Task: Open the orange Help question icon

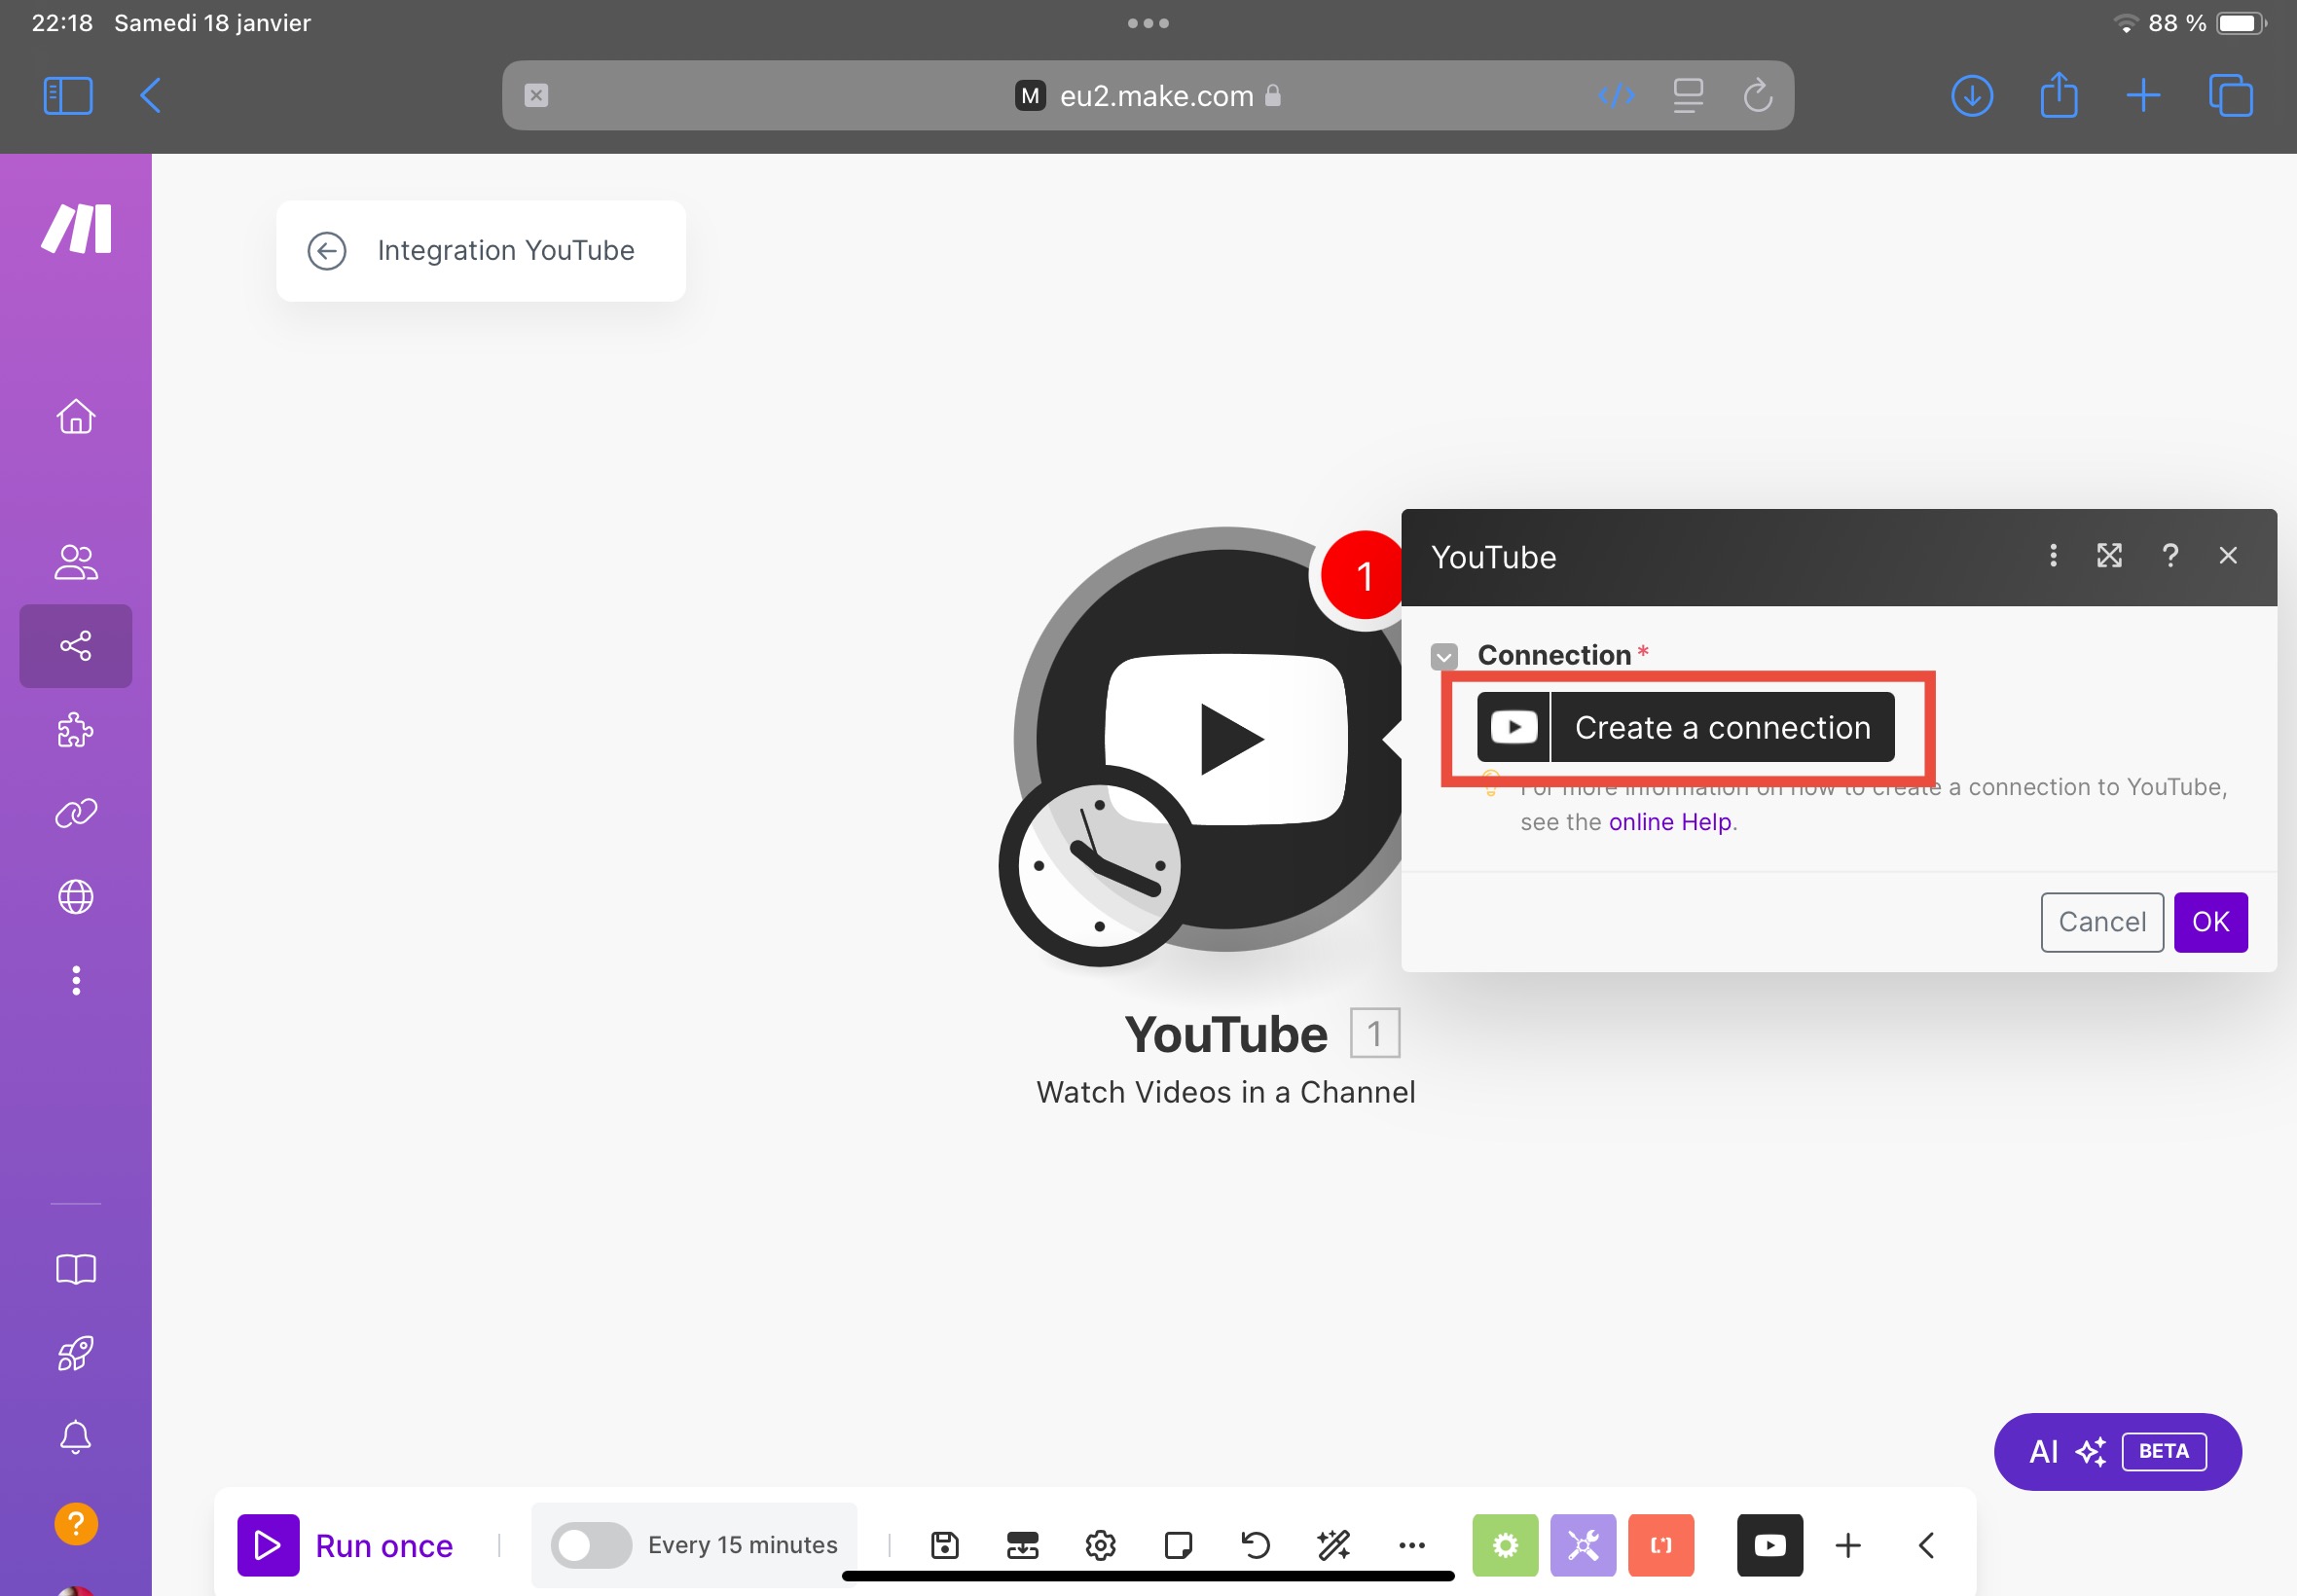Action: point(76,1523)
